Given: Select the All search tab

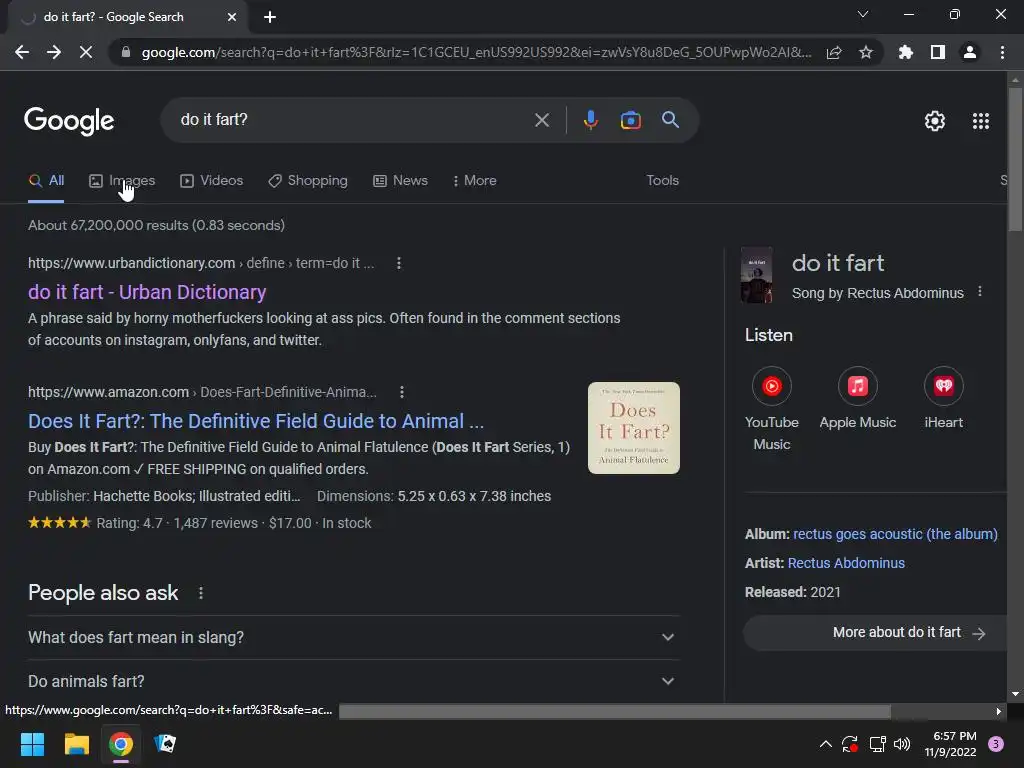Looking at the screenshot, I should [x=46, y=181].
